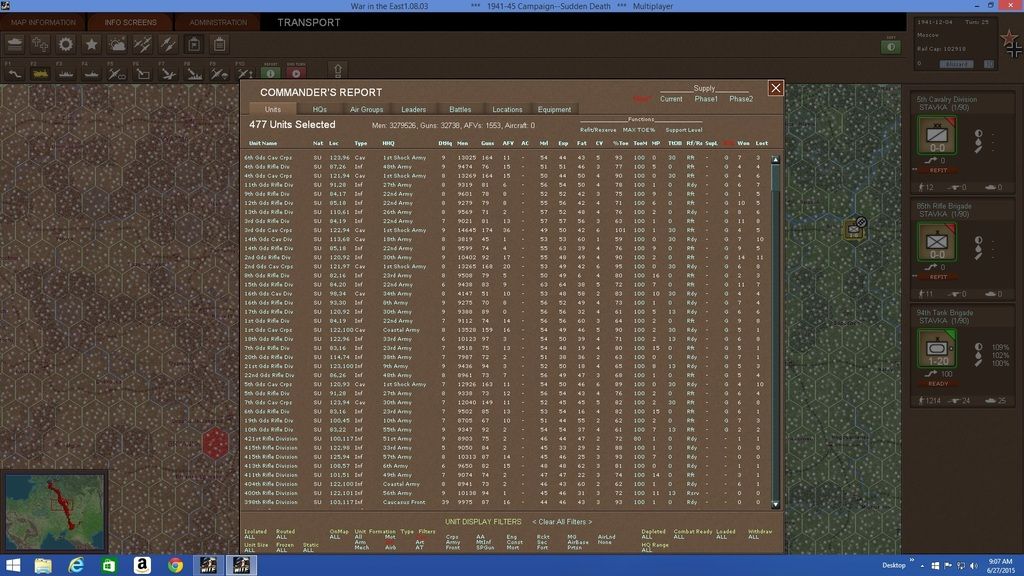The height and width of the screenshot is (576, 1024).
Task: Sort by the Men column header
Action: click(462, 143)
